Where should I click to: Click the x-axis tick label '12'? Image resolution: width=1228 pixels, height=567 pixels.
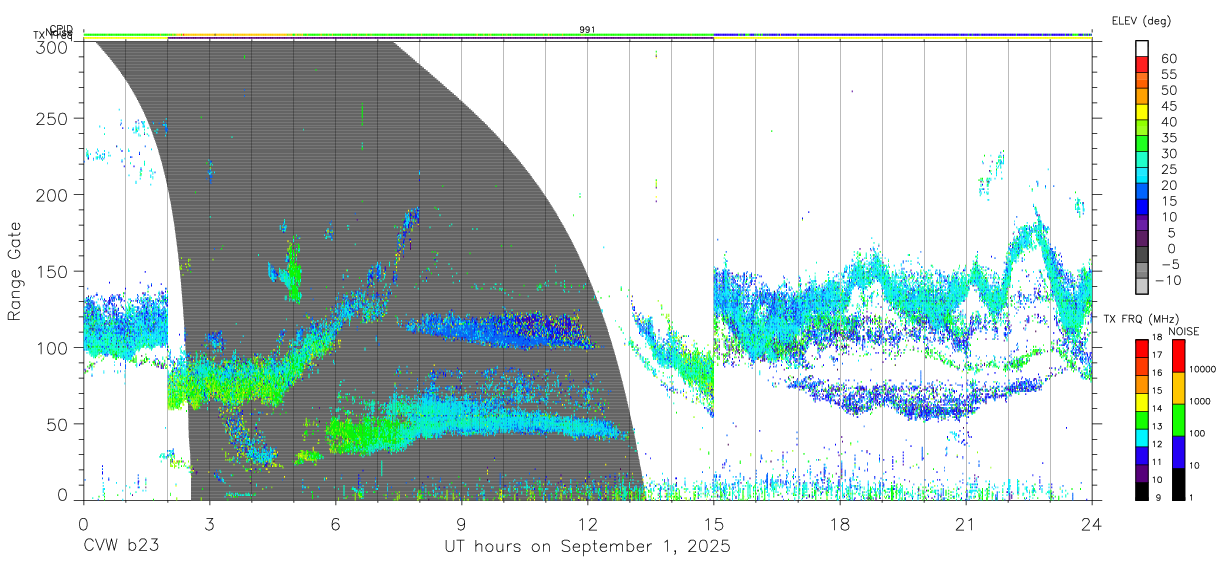pos(587,525)
